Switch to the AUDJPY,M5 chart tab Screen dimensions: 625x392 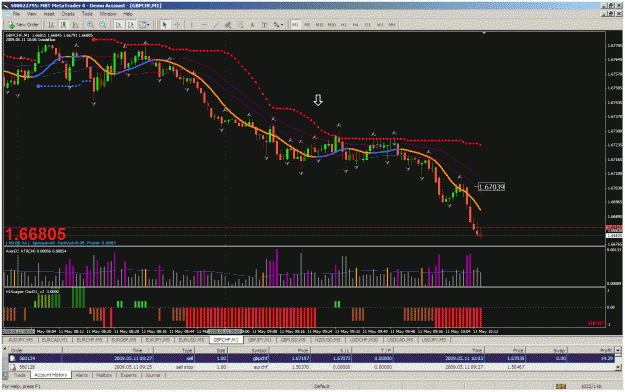pos(20,340)
